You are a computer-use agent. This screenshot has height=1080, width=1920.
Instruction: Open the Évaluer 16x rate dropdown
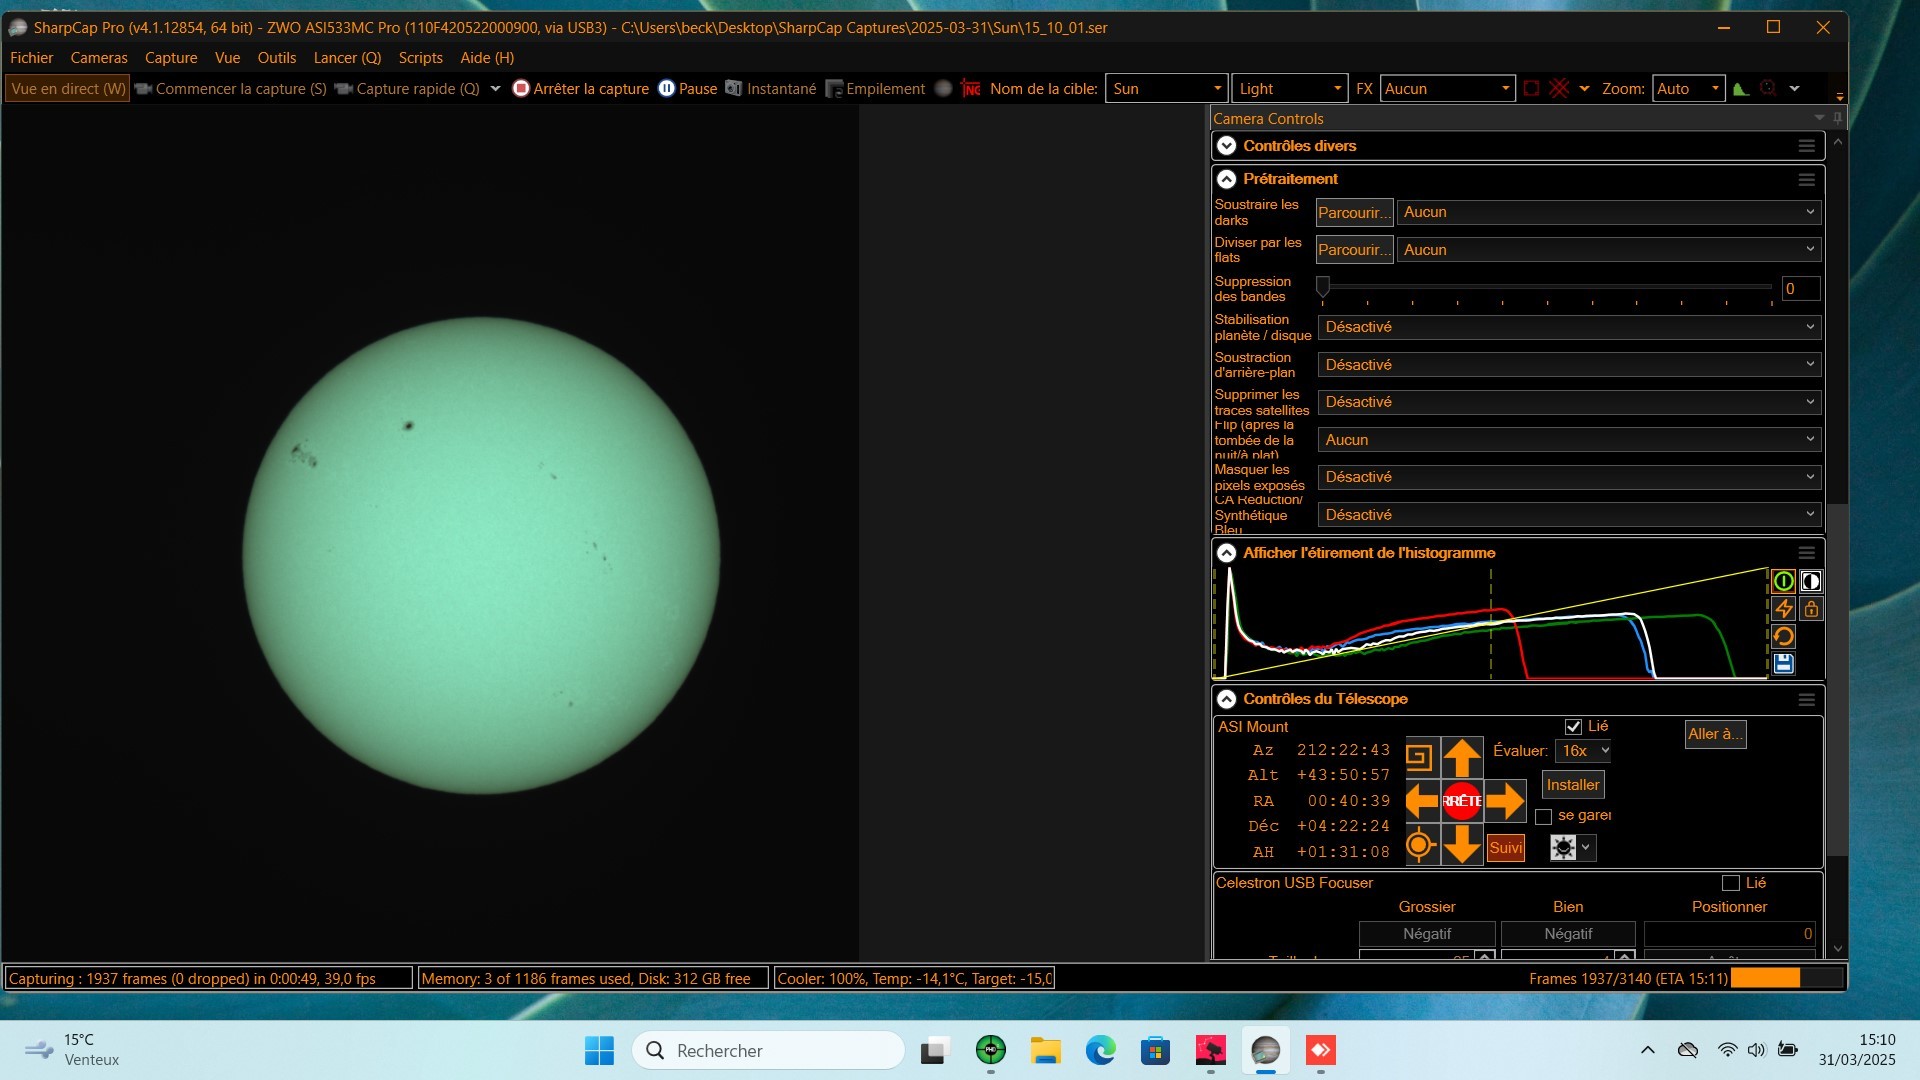coord(1584,751)
